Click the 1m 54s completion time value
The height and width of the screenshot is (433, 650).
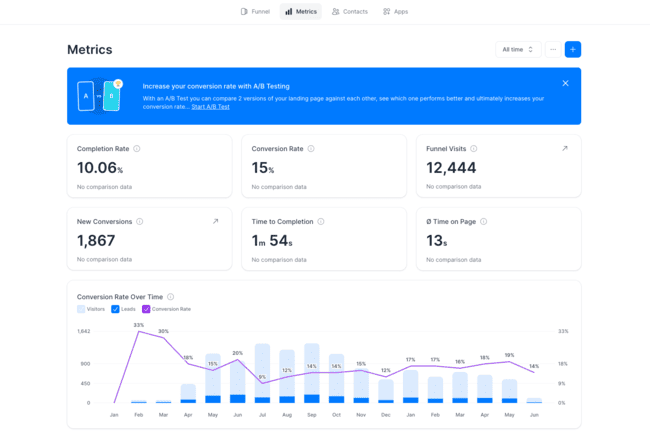(x=272, y=241)
